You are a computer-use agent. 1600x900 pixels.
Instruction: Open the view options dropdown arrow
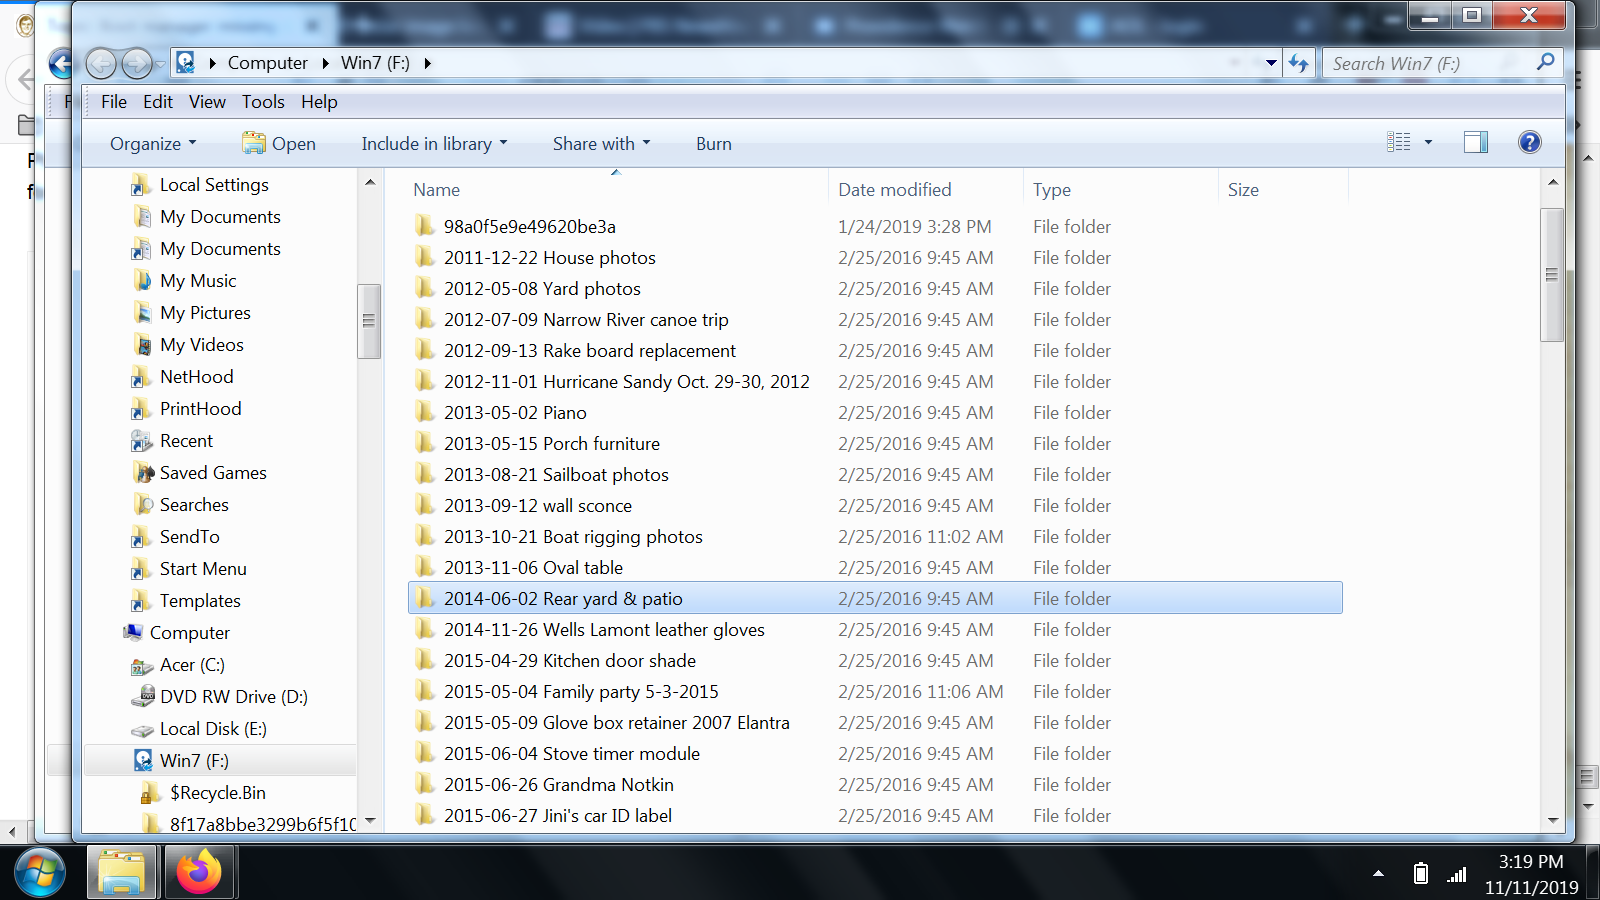click(1428, 142)
